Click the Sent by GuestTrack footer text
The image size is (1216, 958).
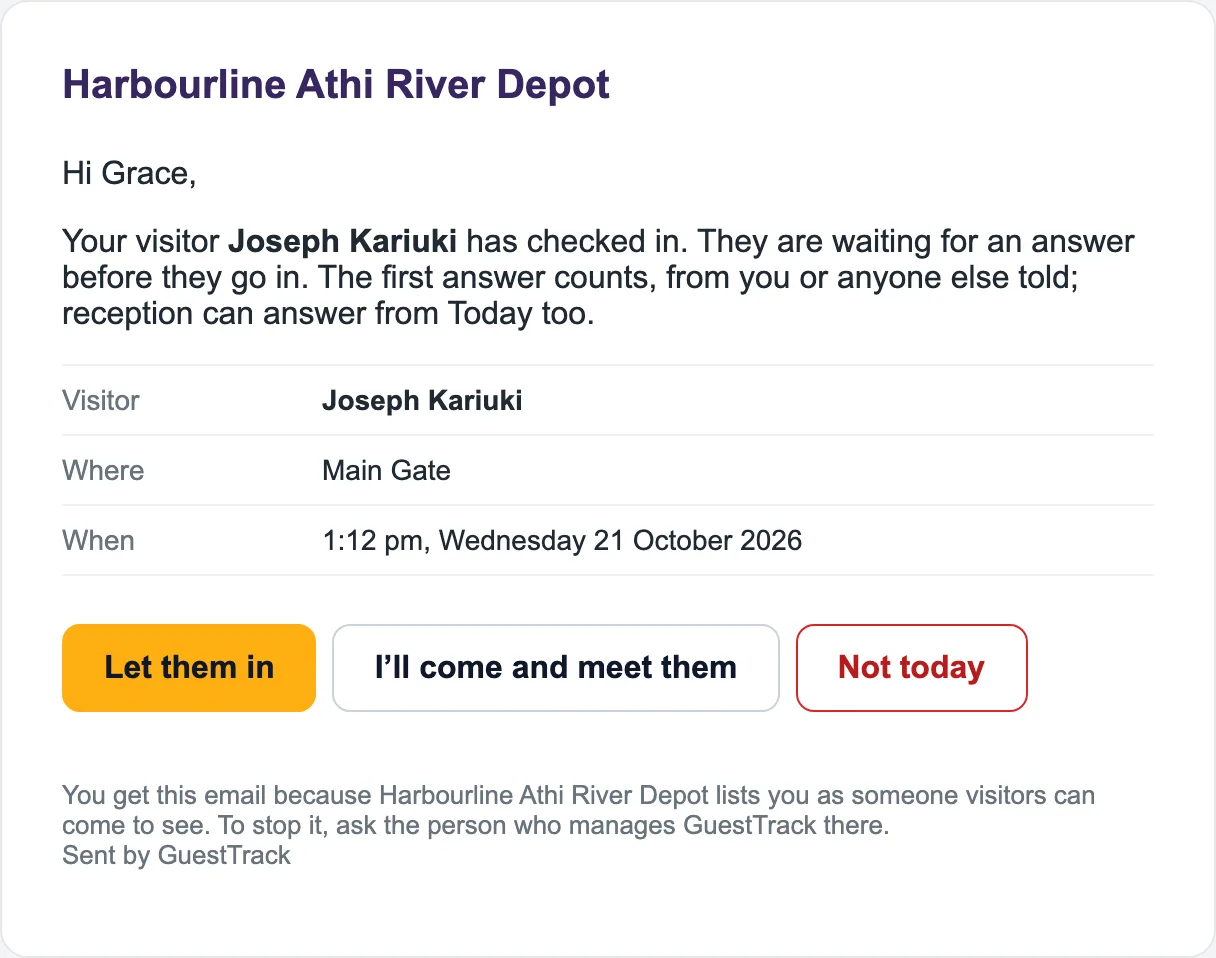pyautogui.click(x=176, y=856)
